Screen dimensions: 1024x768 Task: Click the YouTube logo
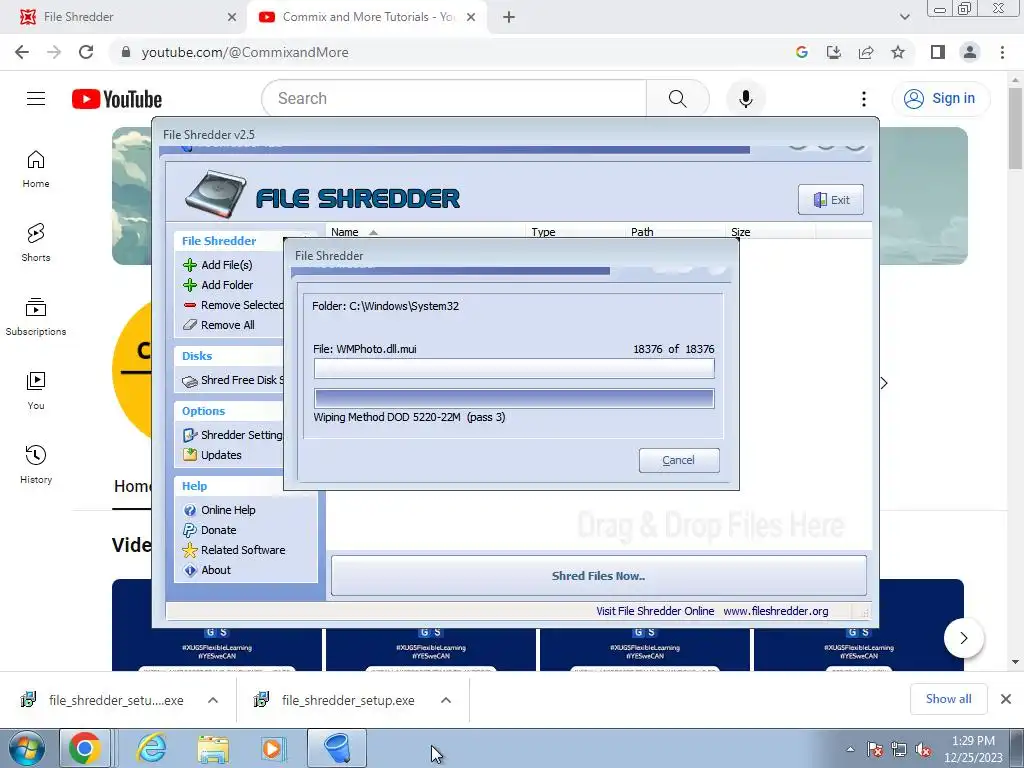coord(117,99)
